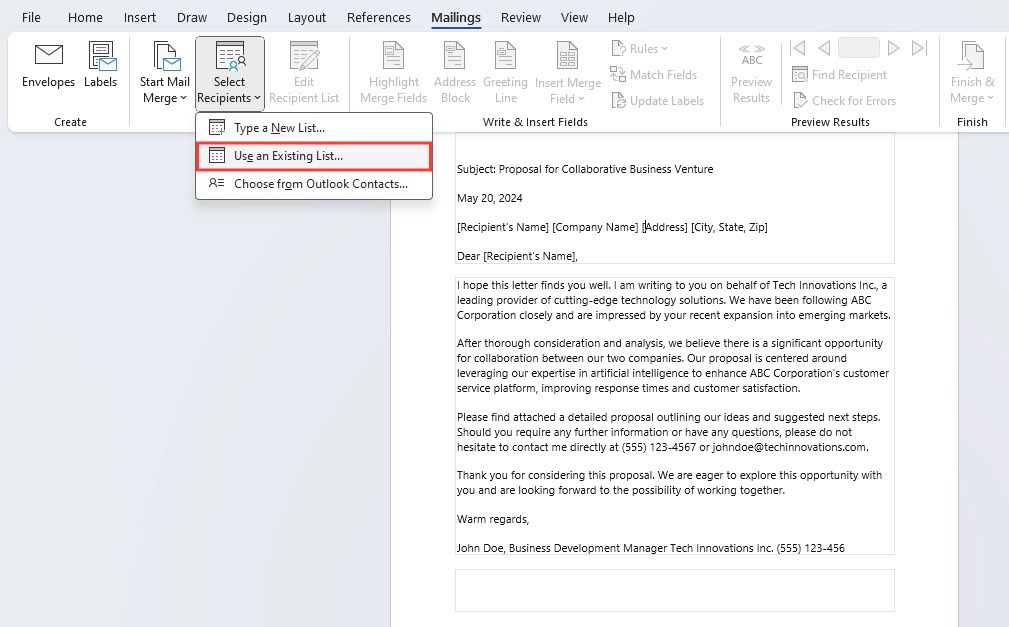Open the Envelopes tool
The image size is (1009, 627).
(x=48, y=66)
